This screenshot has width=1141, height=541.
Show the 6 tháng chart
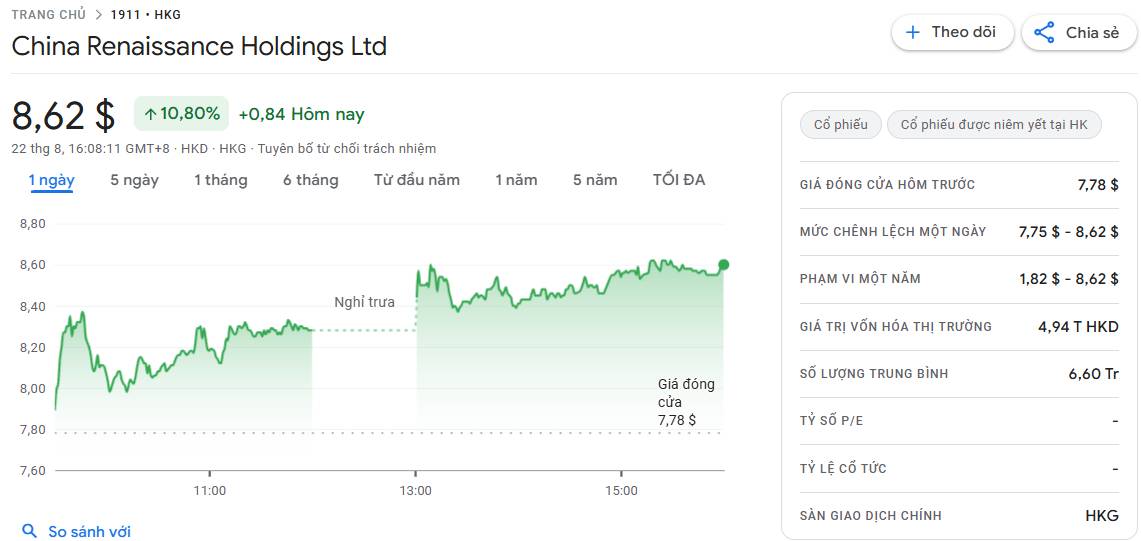point(311,180)
